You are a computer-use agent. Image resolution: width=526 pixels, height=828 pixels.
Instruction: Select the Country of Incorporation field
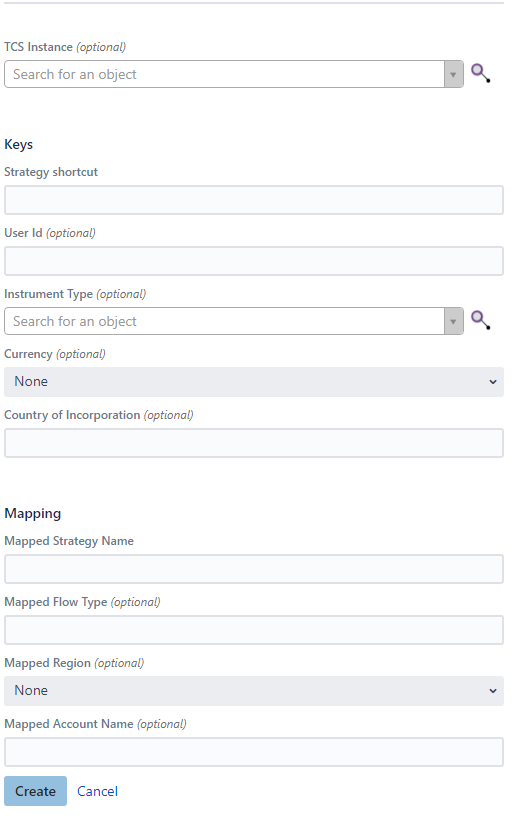254,443
